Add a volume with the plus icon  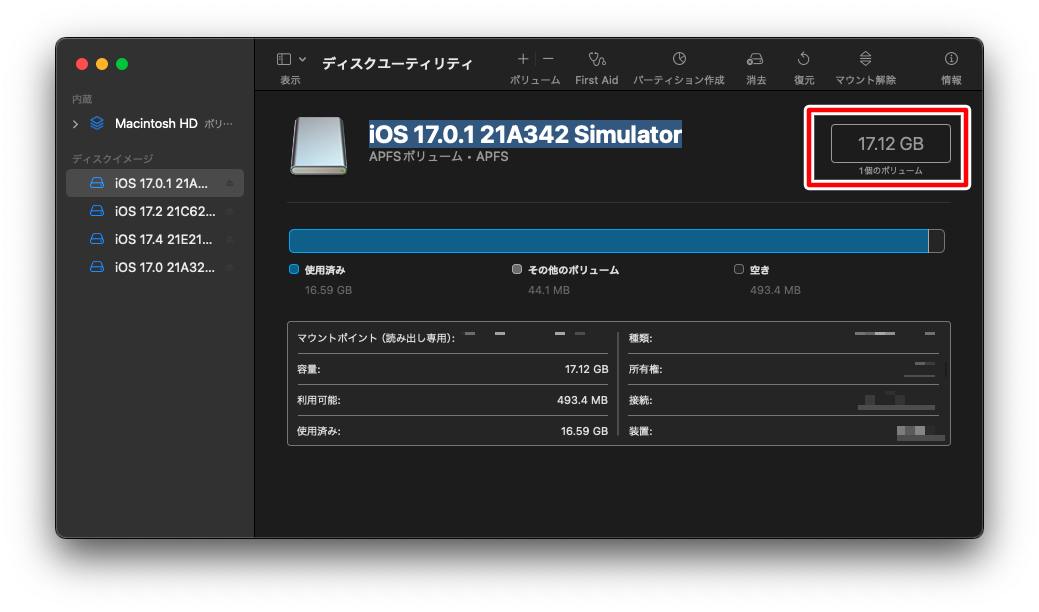[x=523, y=59]
